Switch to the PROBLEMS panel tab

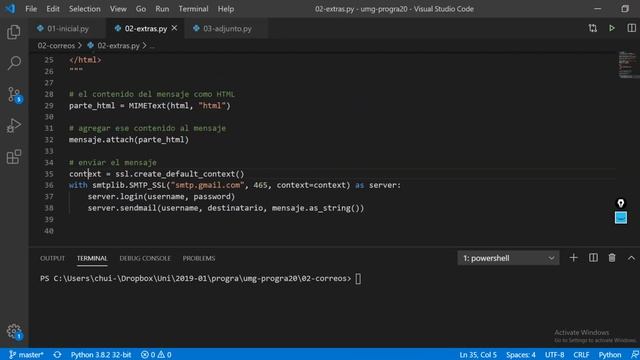[199, 258]
